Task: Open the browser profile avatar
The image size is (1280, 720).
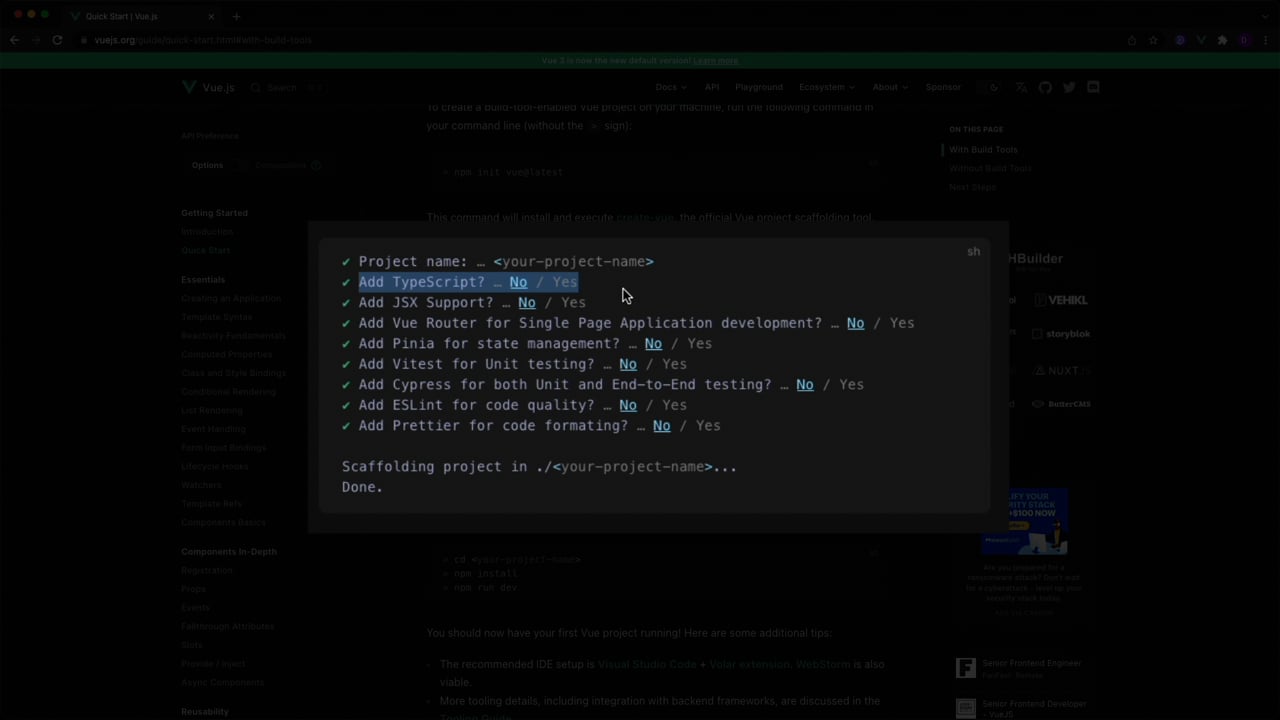Action: pyautogui.click(x=1244, y=40)
